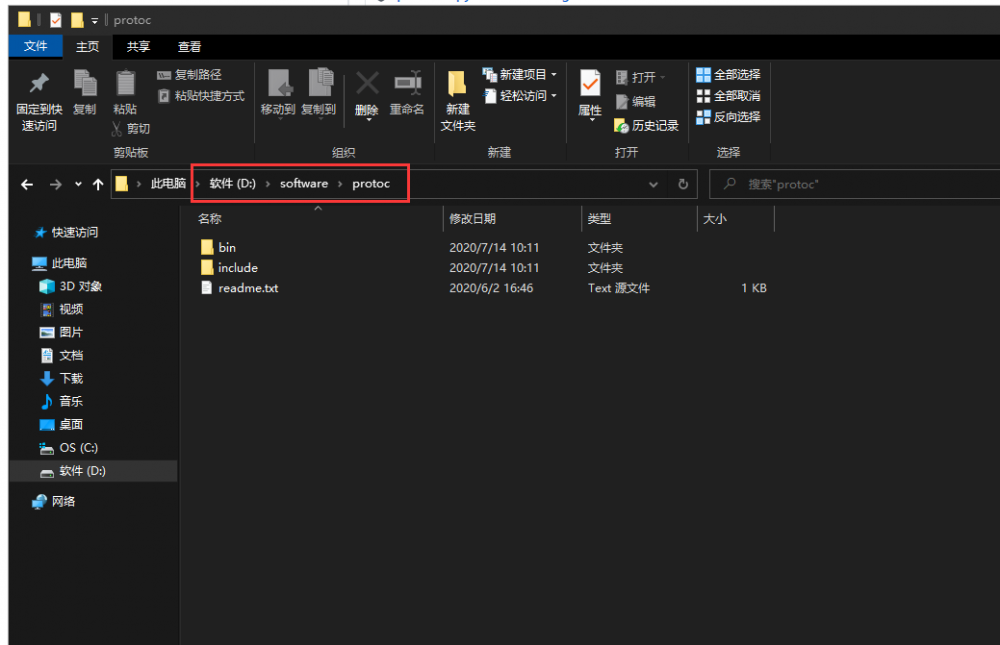Viewport: 1000px width, 645px height.
Task: Open Move to (移动到) menu
Action: point(277,93)
